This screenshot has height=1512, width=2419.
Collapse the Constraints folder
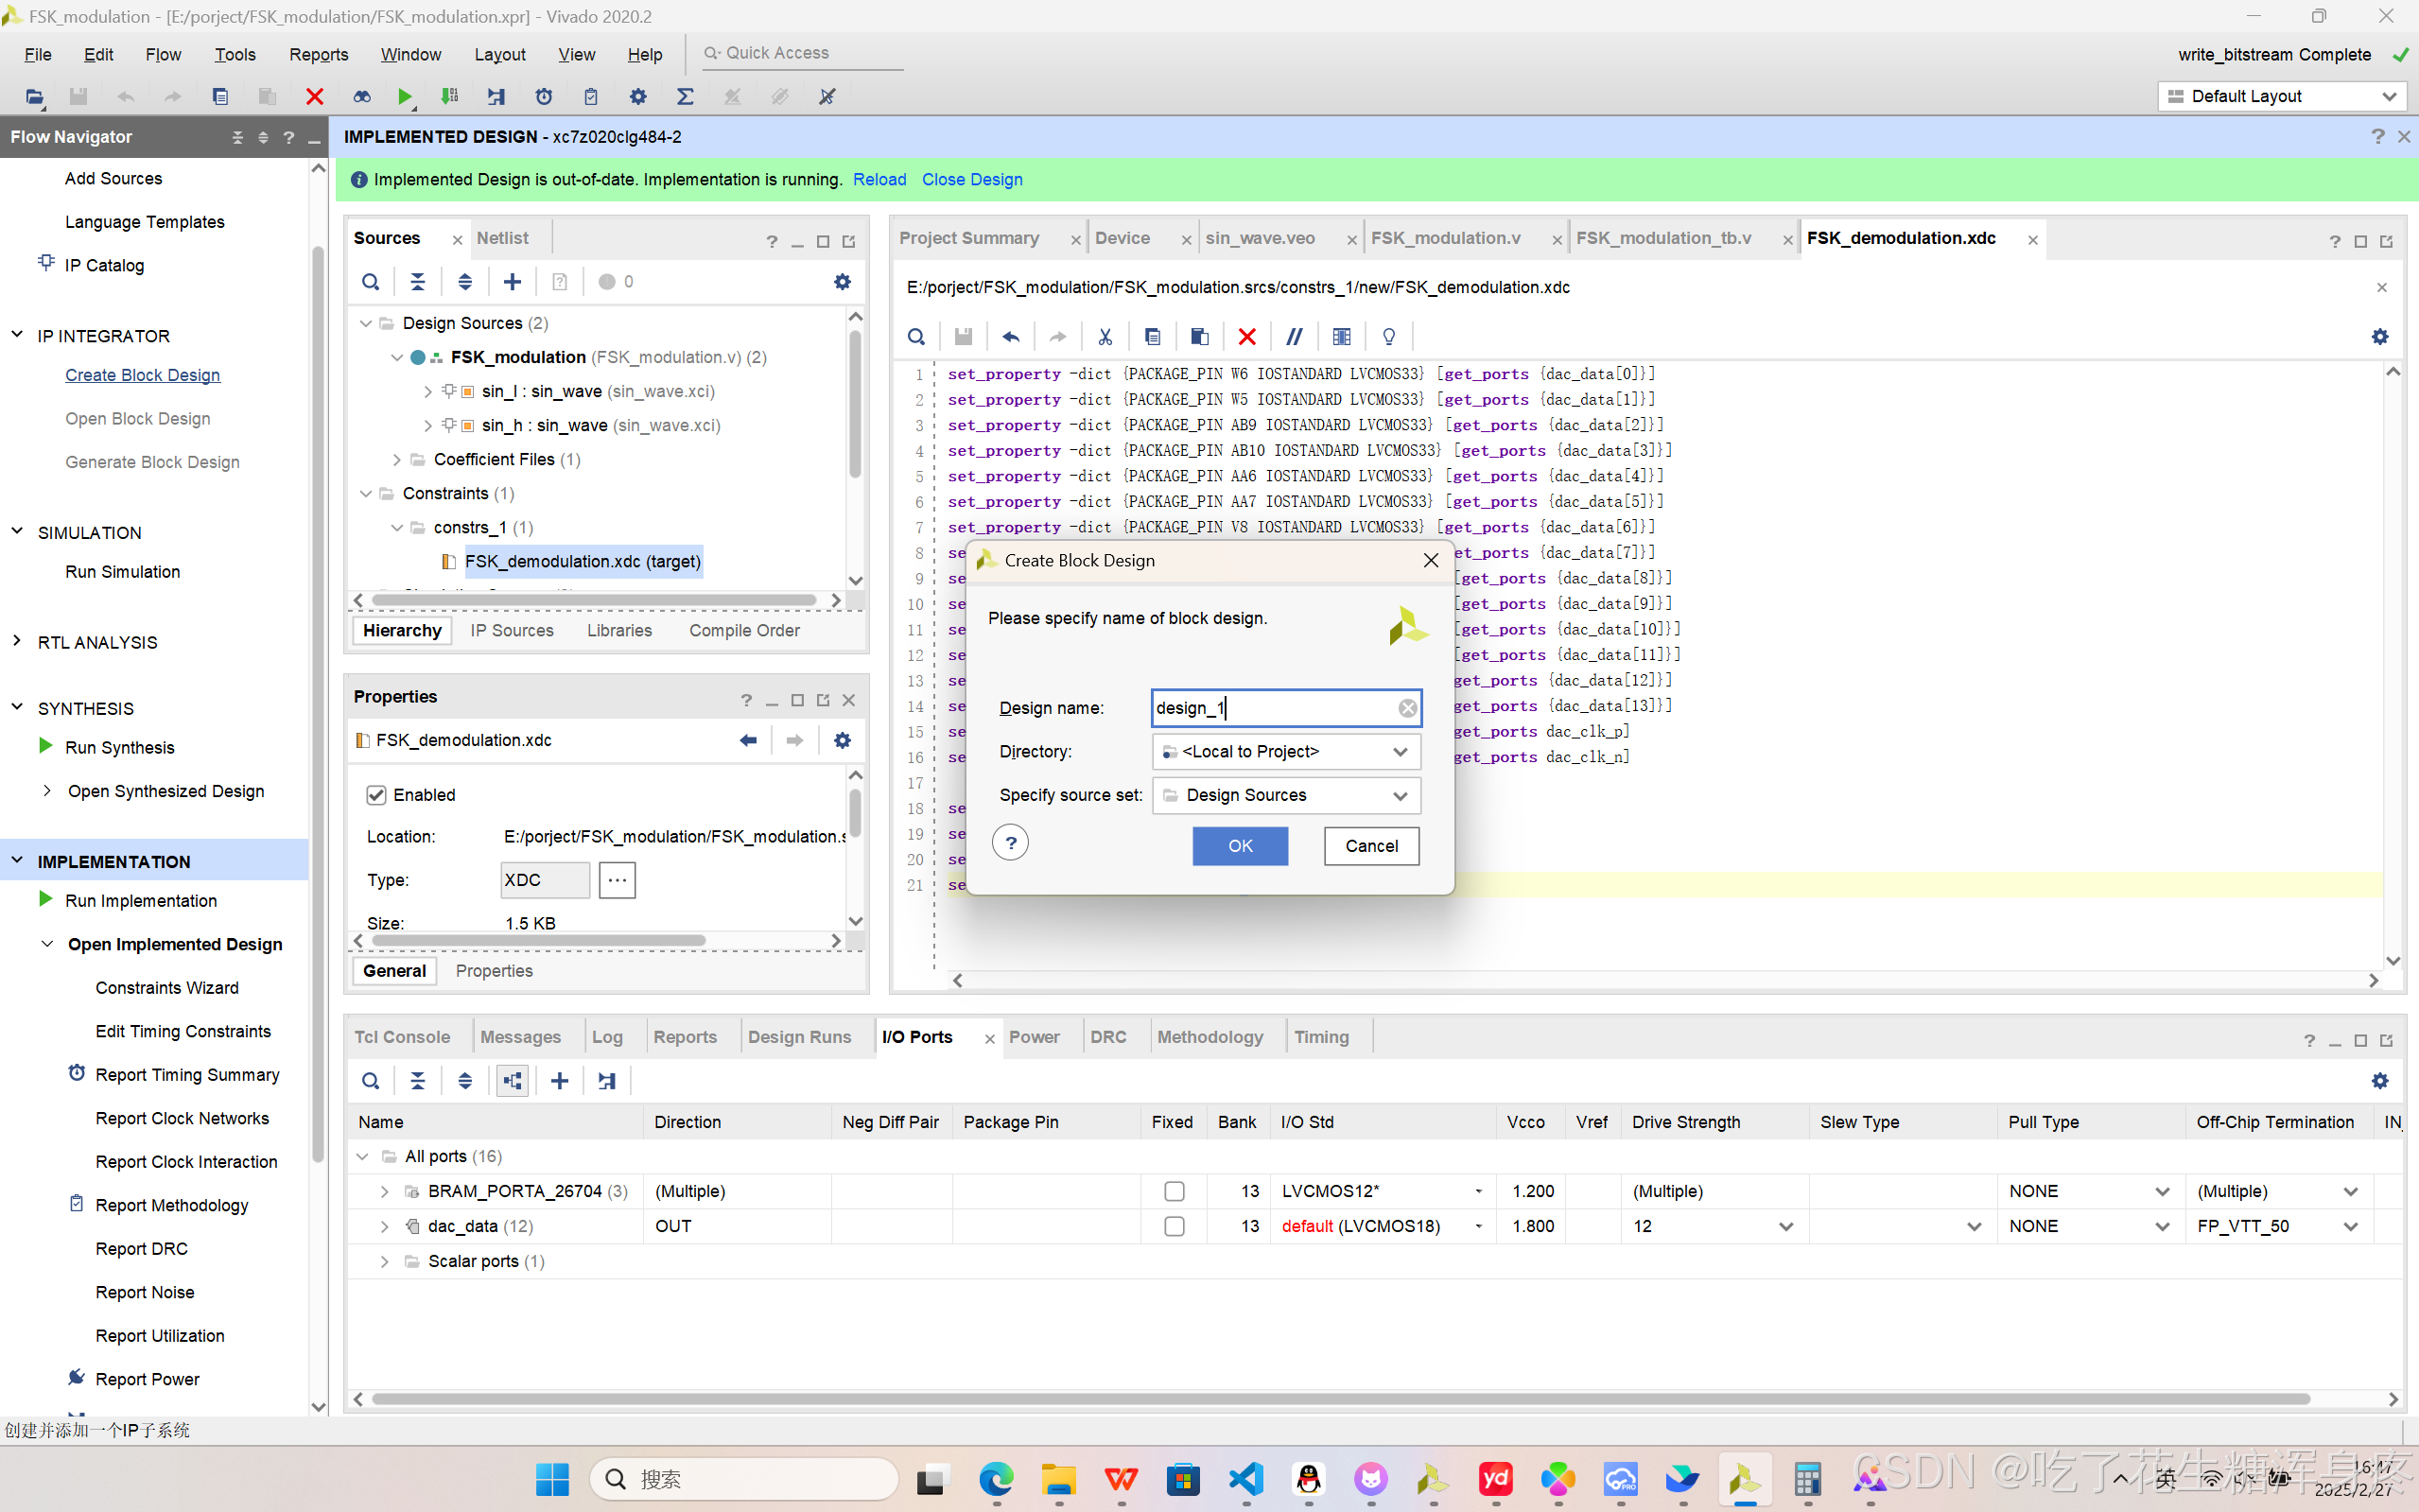pos(366,493)
